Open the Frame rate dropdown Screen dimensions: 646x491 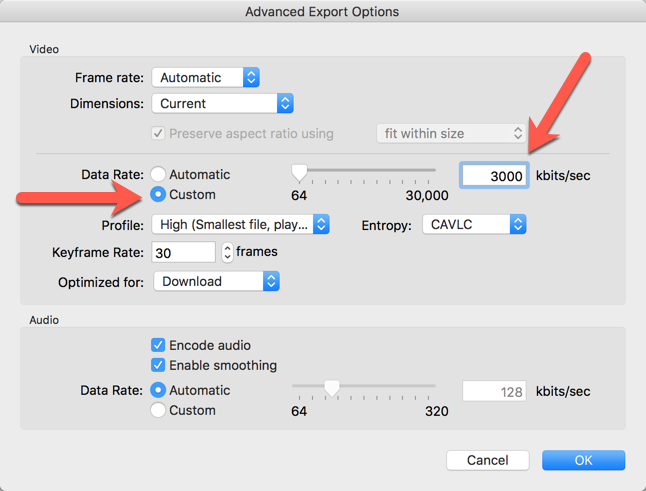pos(205,77)
